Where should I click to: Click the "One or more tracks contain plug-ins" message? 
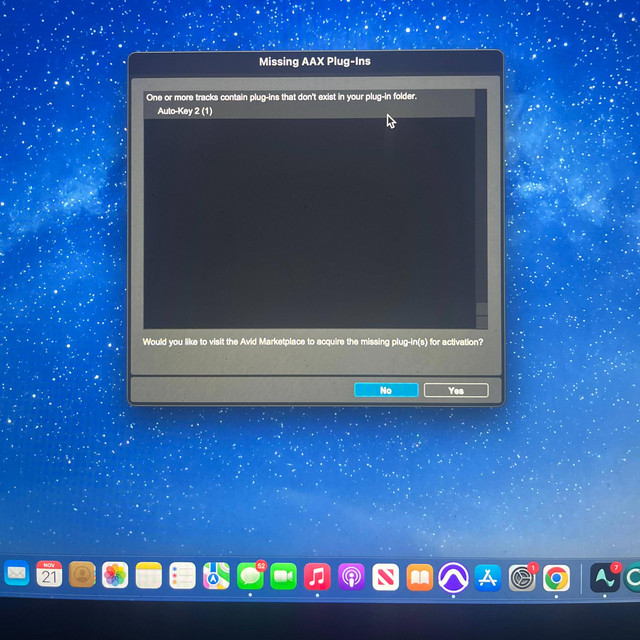click(281, 97)
